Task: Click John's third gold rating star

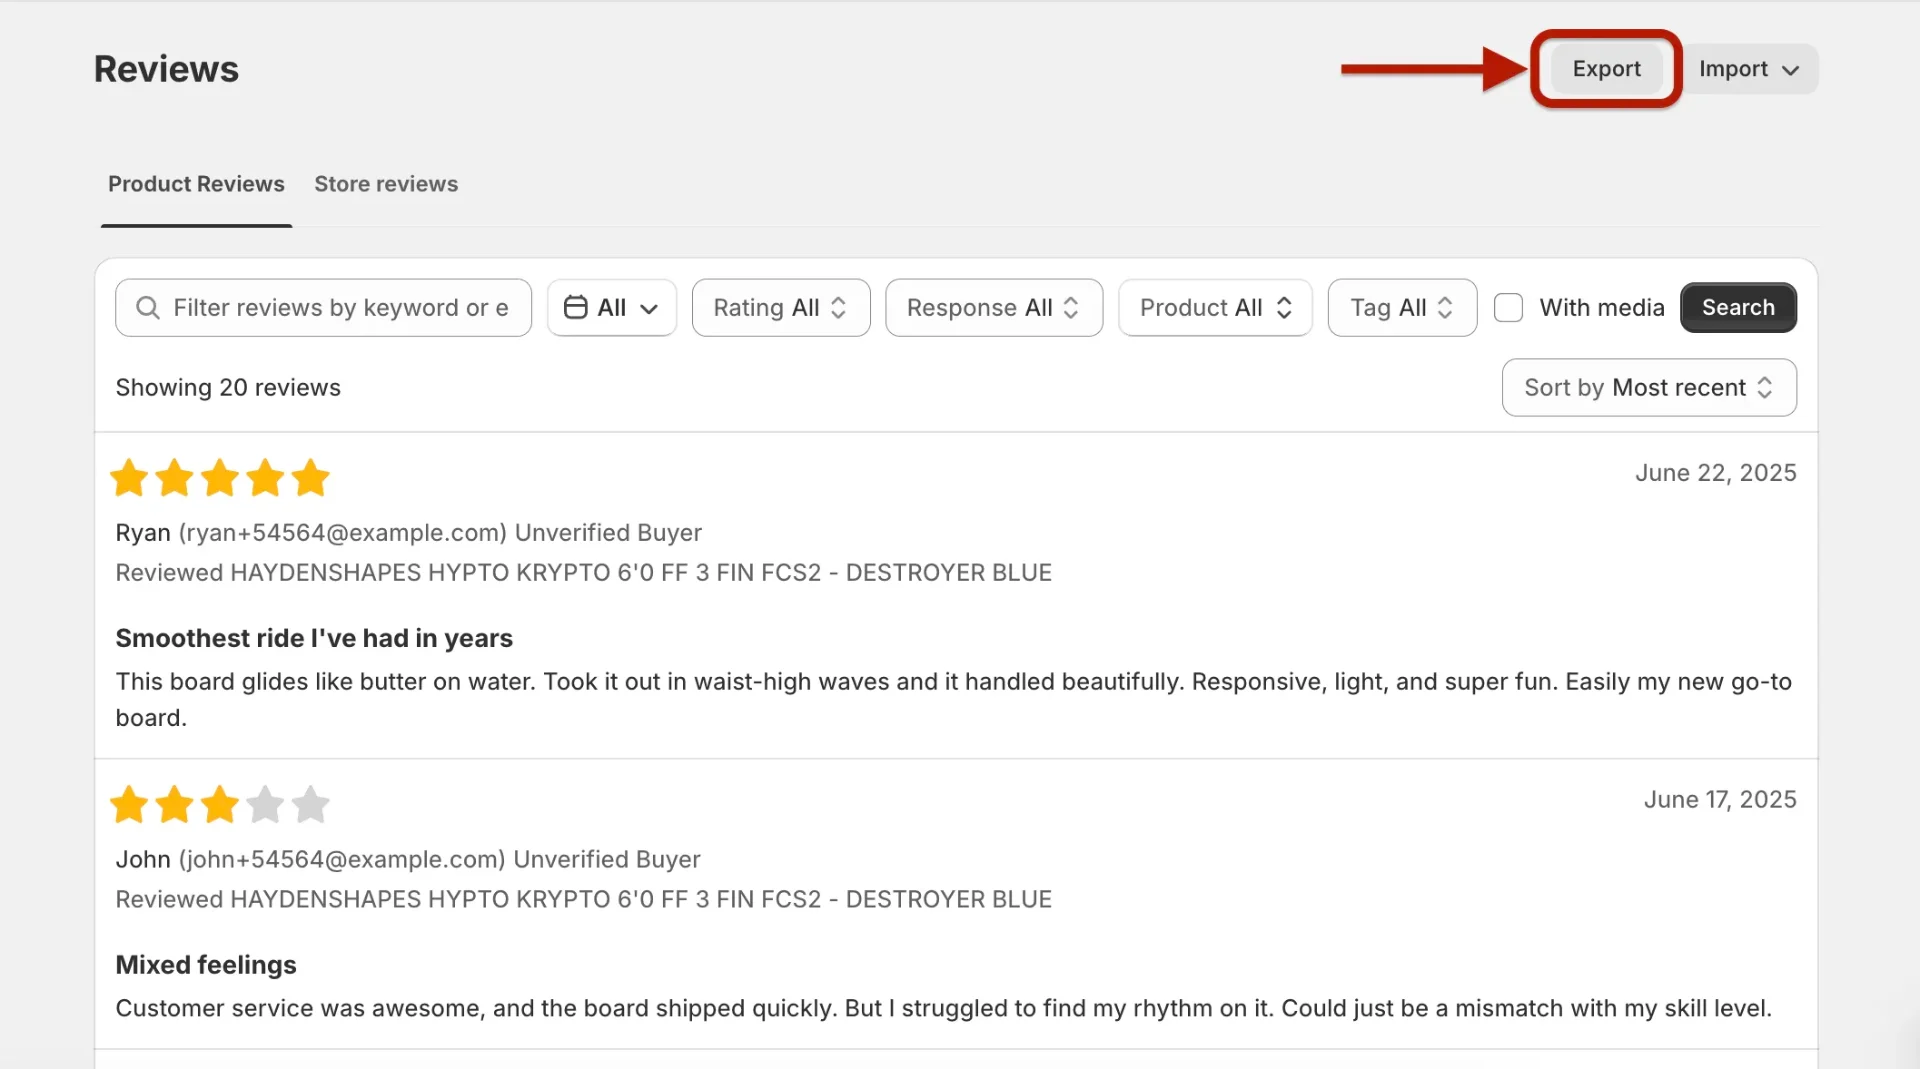Action: tap(220, 804)
